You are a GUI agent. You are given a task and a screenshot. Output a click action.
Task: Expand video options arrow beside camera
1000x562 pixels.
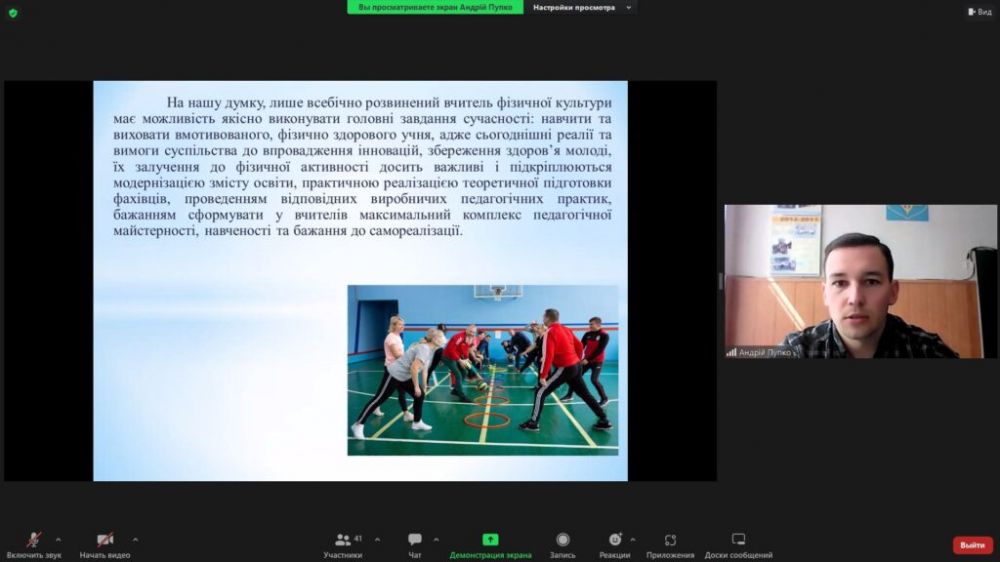tap(135, 539)
